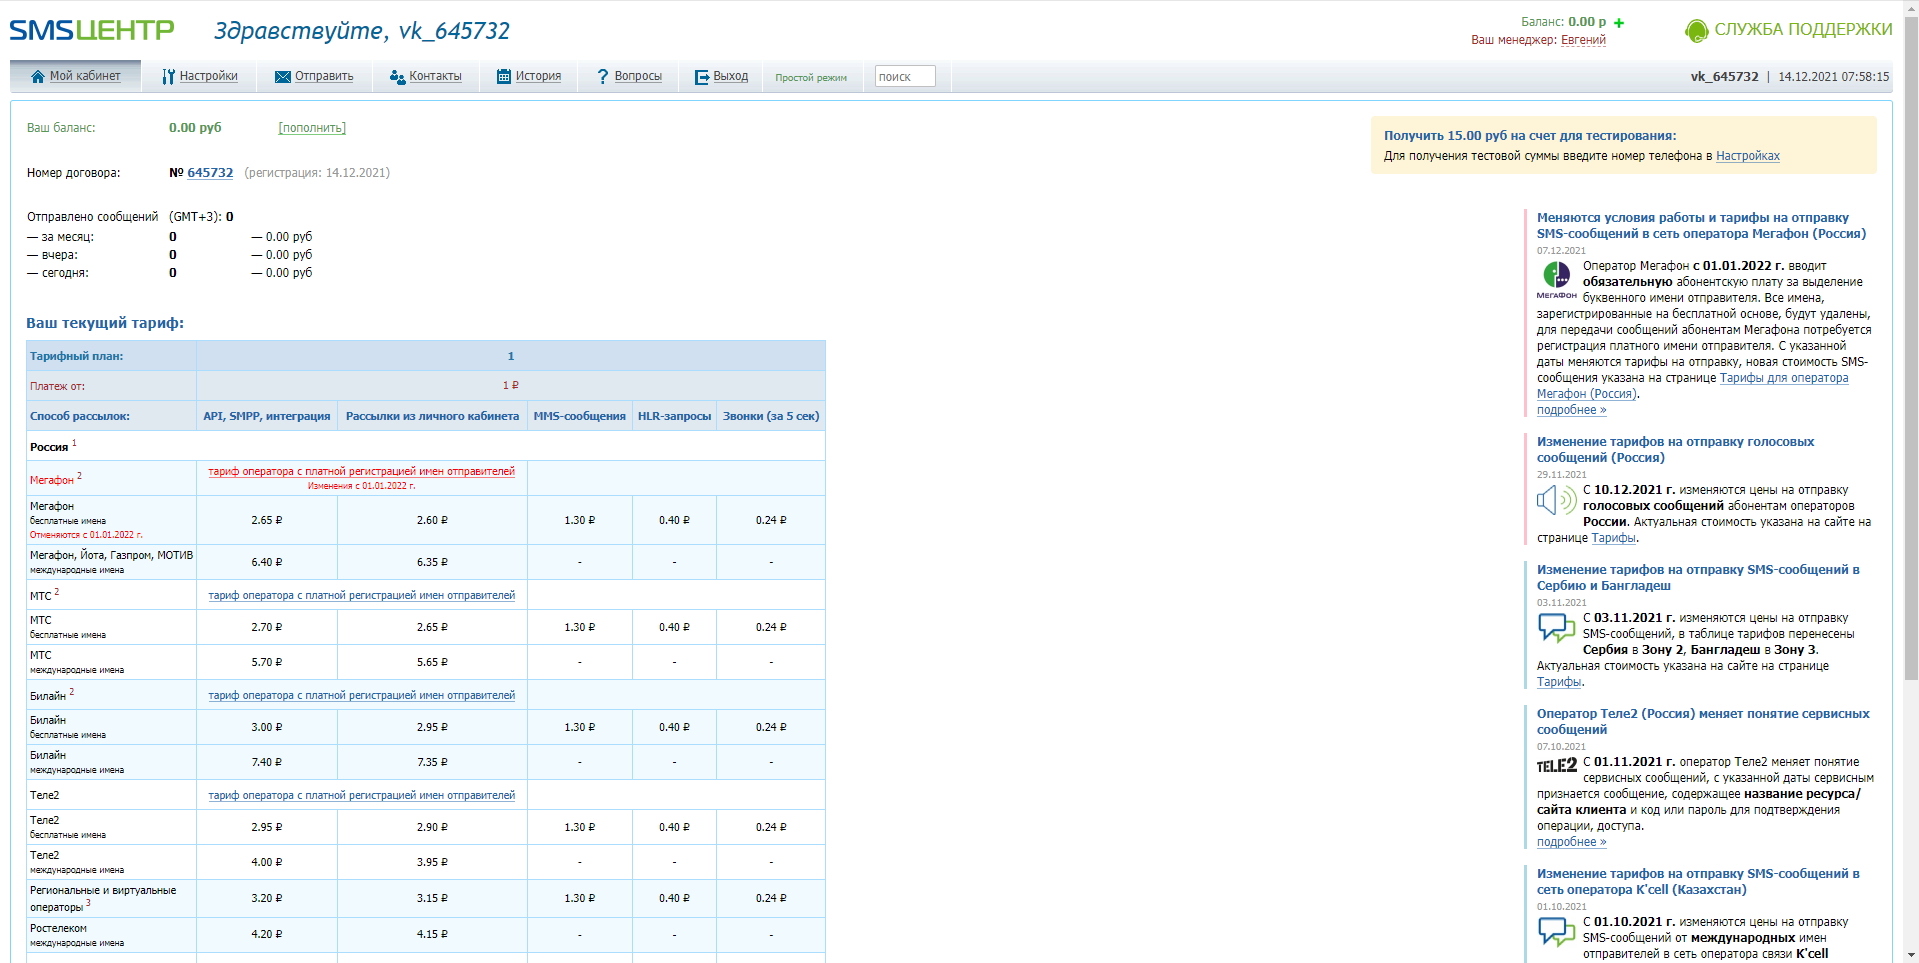Click the green support headset icon
Image resolution: width=1919 pixels, height=963 pixels.
pos(1696,31)
